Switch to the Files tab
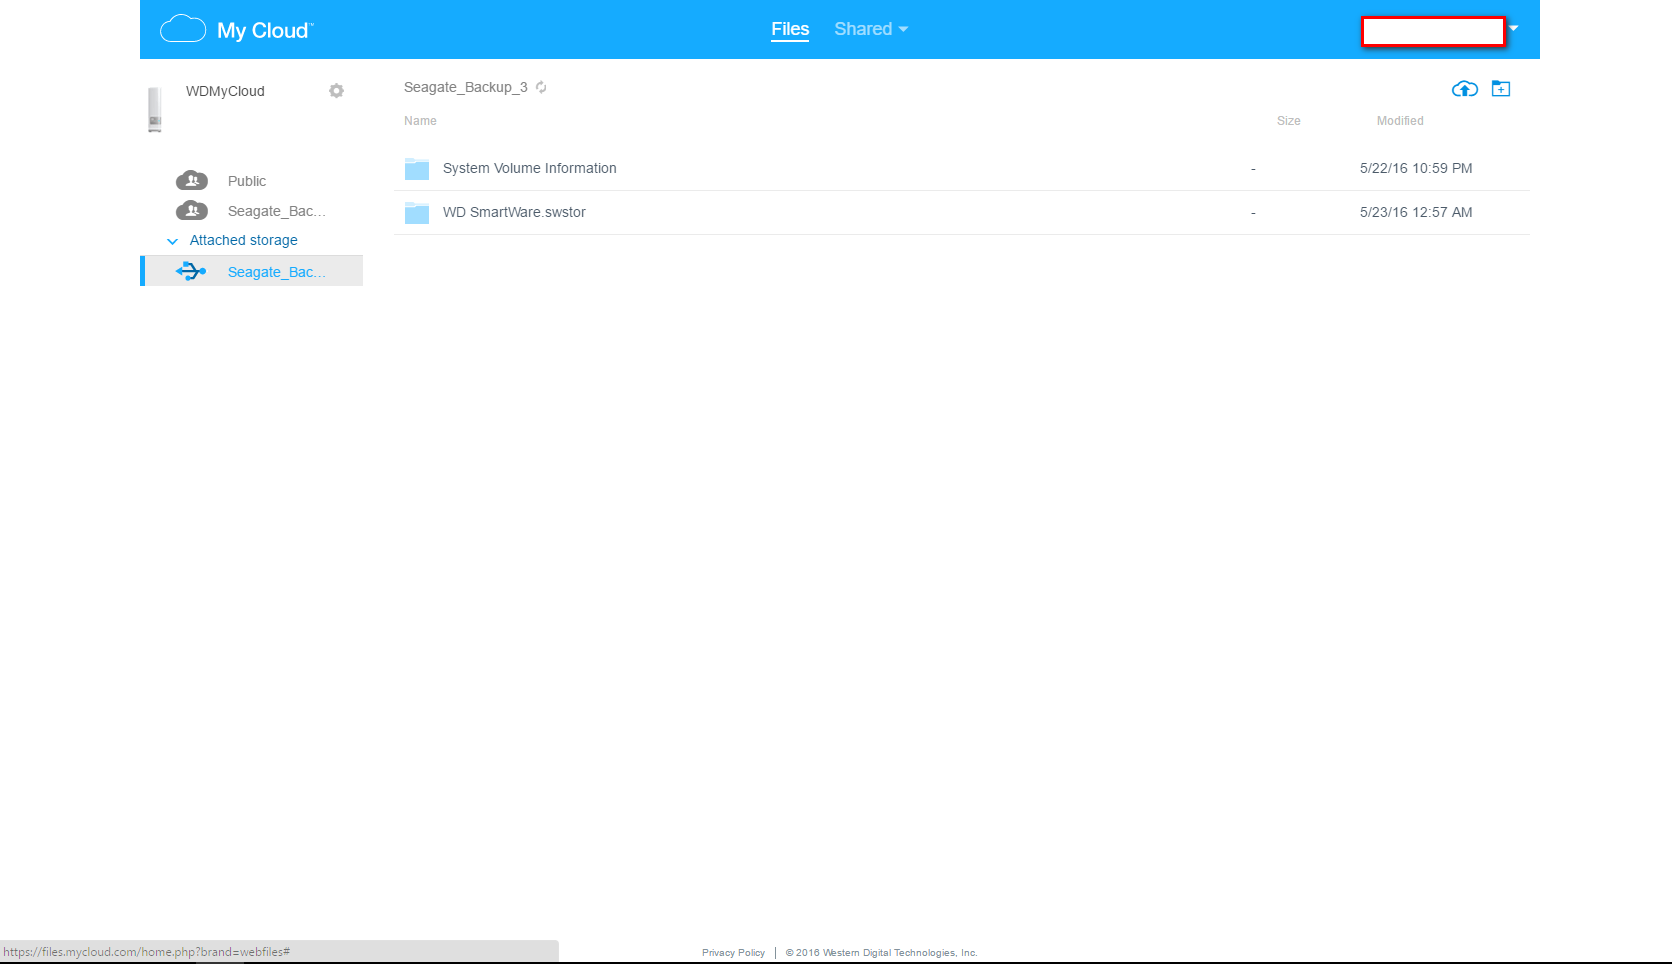 pos(790,29)
